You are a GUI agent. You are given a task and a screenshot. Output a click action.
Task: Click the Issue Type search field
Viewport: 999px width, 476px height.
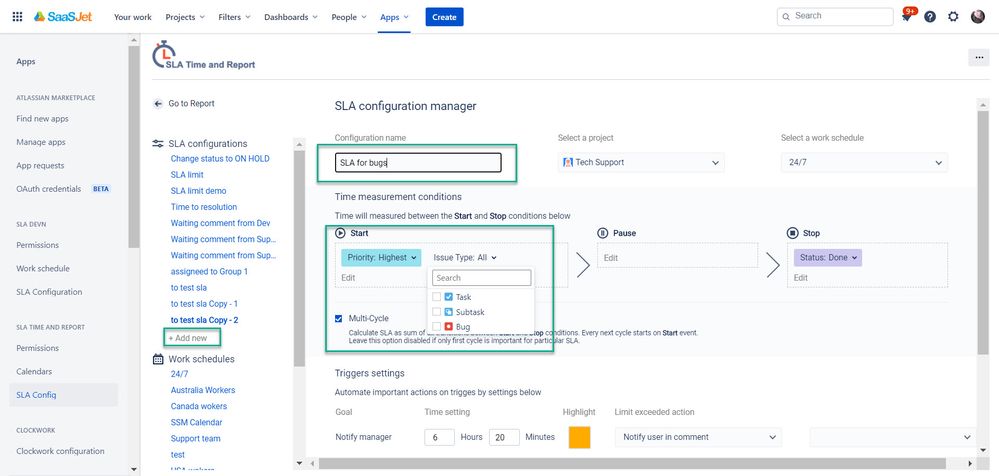pos(482,278)
